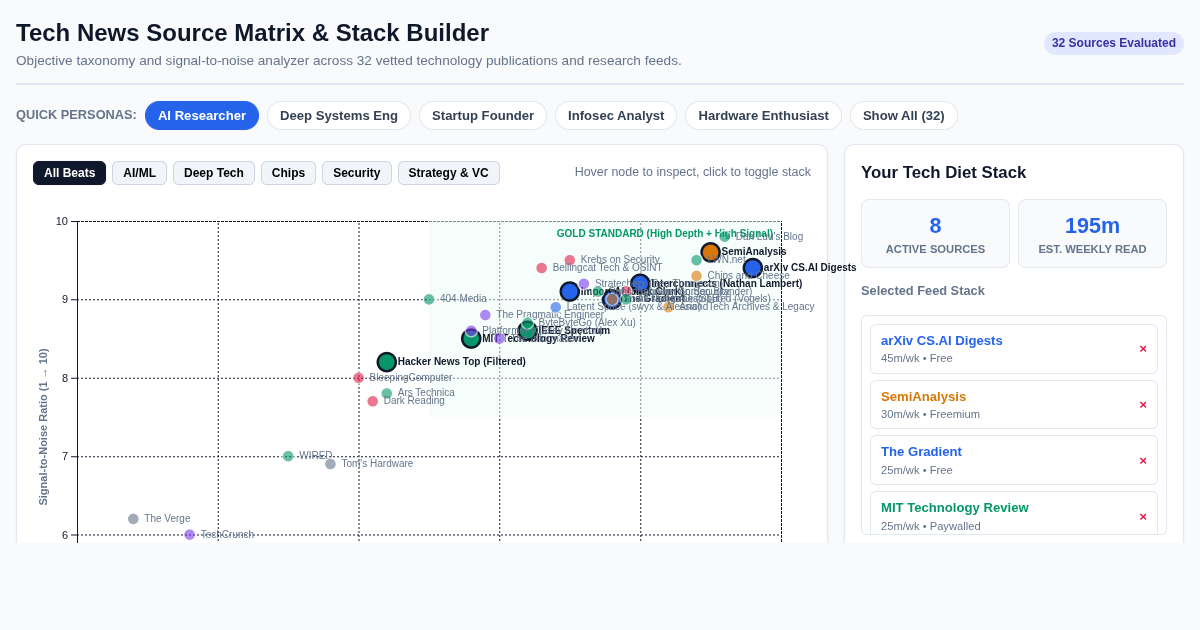Viewport: 1200px width, 630px height.
Task: Click the LWN.net green dot
Action: pyautogui.click(x=697, y=260)
